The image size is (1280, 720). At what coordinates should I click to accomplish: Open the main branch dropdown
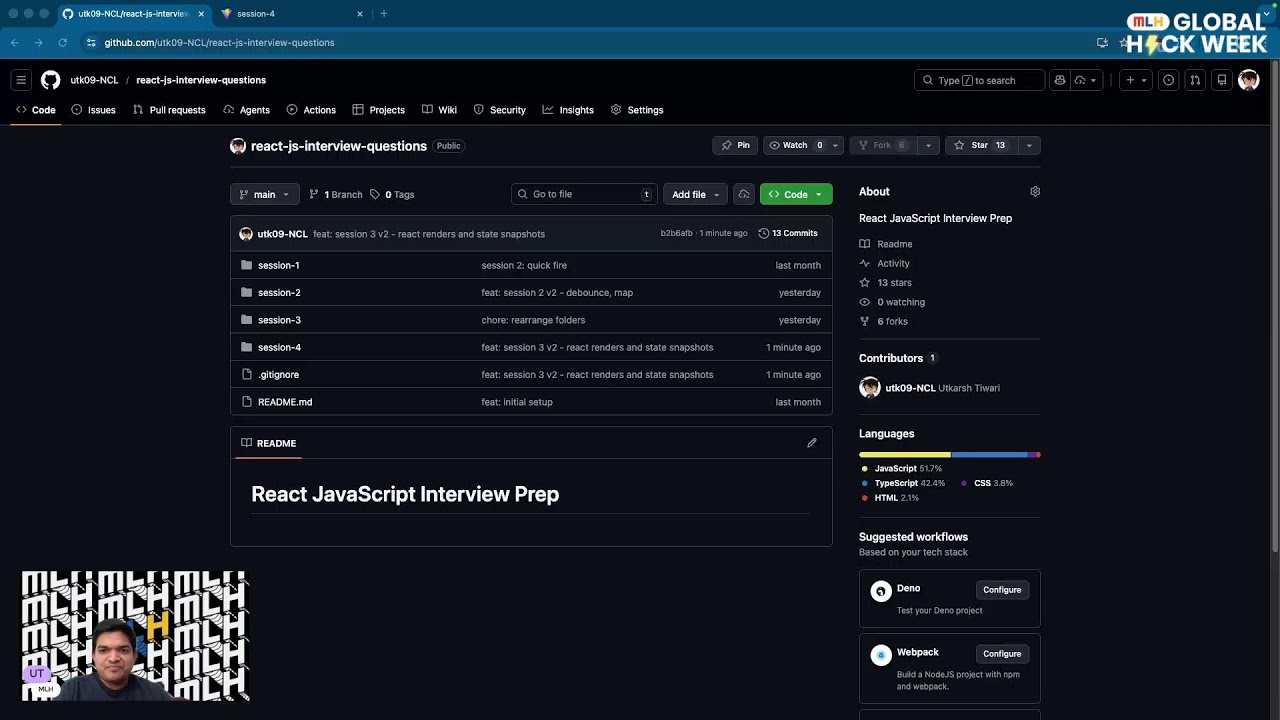[264, 194]
